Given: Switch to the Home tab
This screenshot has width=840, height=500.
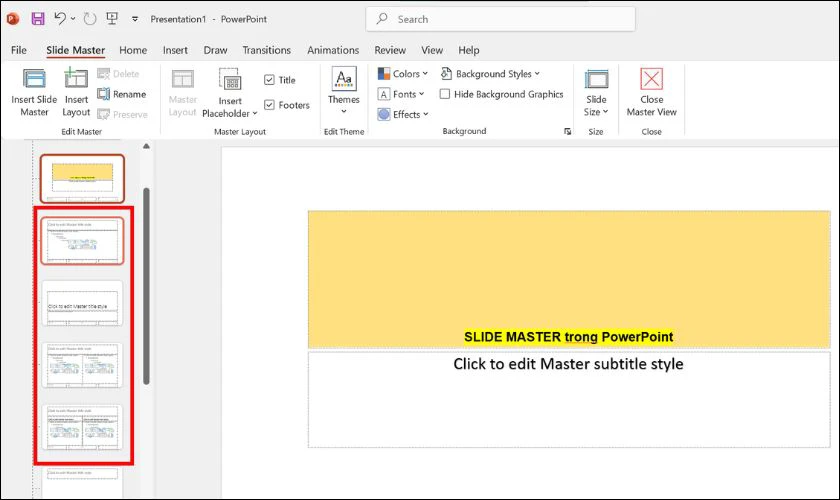Looking at the screenshot, I should pos(133,50).
